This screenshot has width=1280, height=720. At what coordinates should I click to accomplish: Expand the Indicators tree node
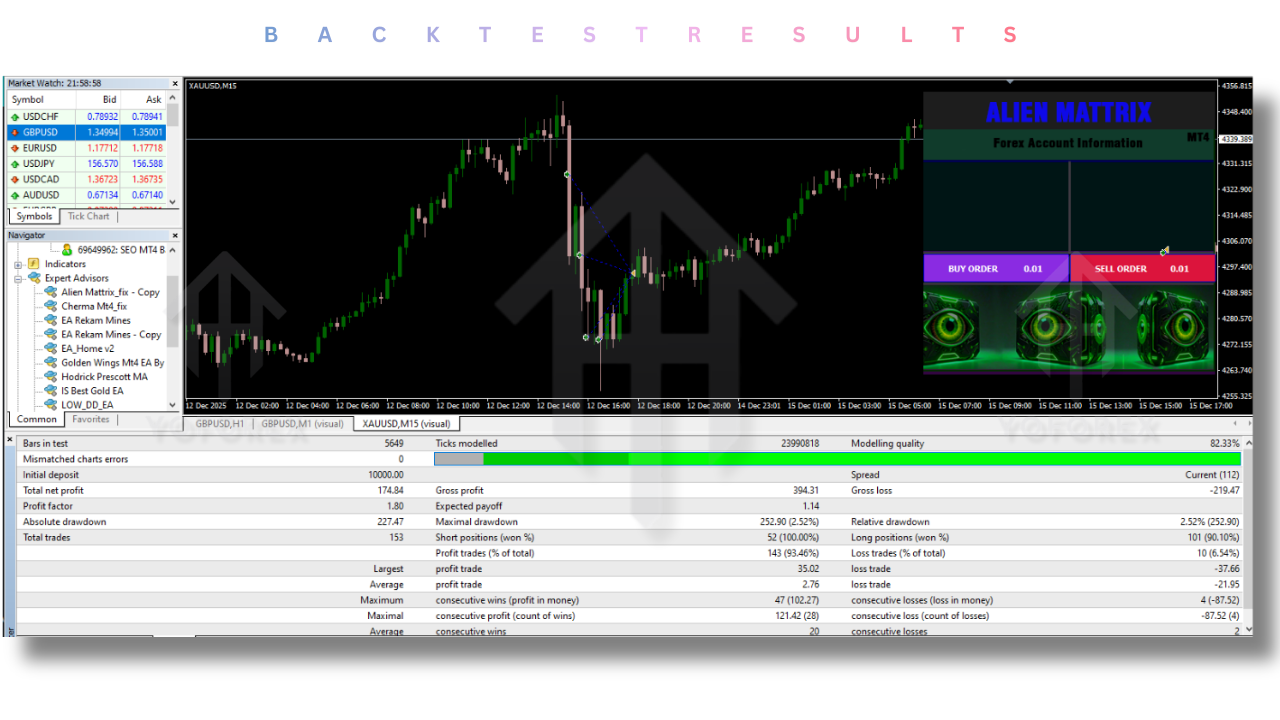(x=18, y=264)
